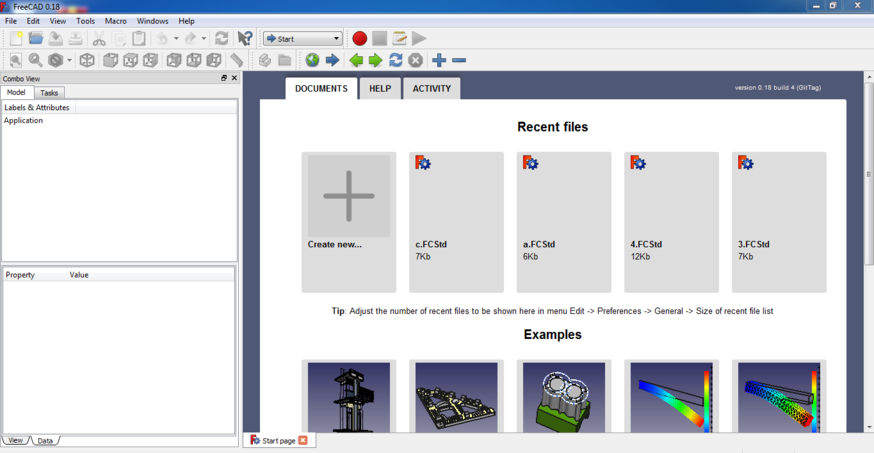874x453 pixels.
Task: Open the green block with rings example
Action: pos(564,397)
